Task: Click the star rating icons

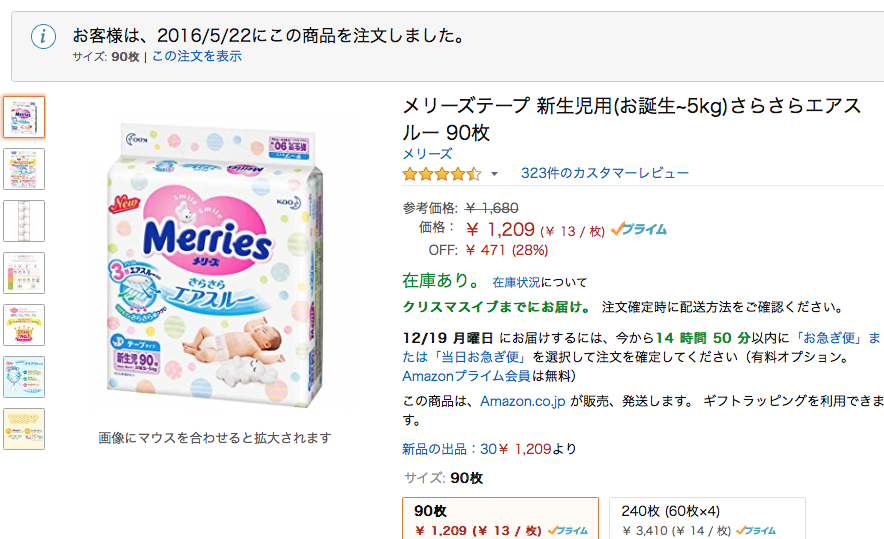Action: pyautogui.click(x=441, y=174)
